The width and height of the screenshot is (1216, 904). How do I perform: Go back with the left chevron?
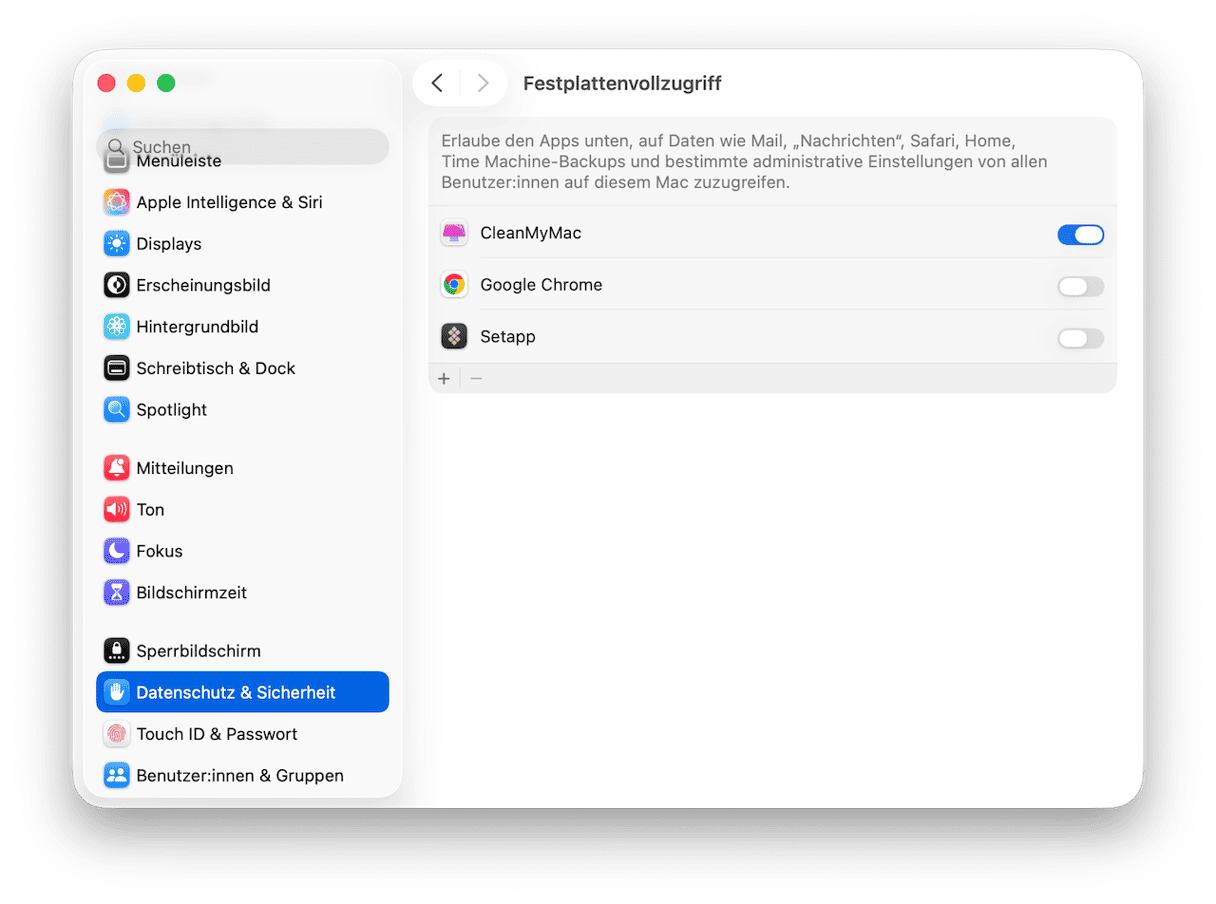[x=437, y=83]
